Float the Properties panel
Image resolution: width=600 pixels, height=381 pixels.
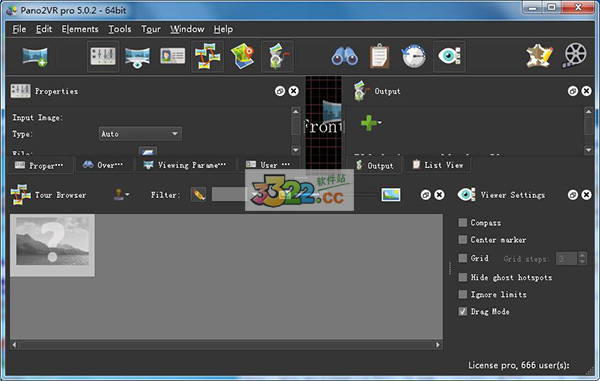tap(280, 91)
